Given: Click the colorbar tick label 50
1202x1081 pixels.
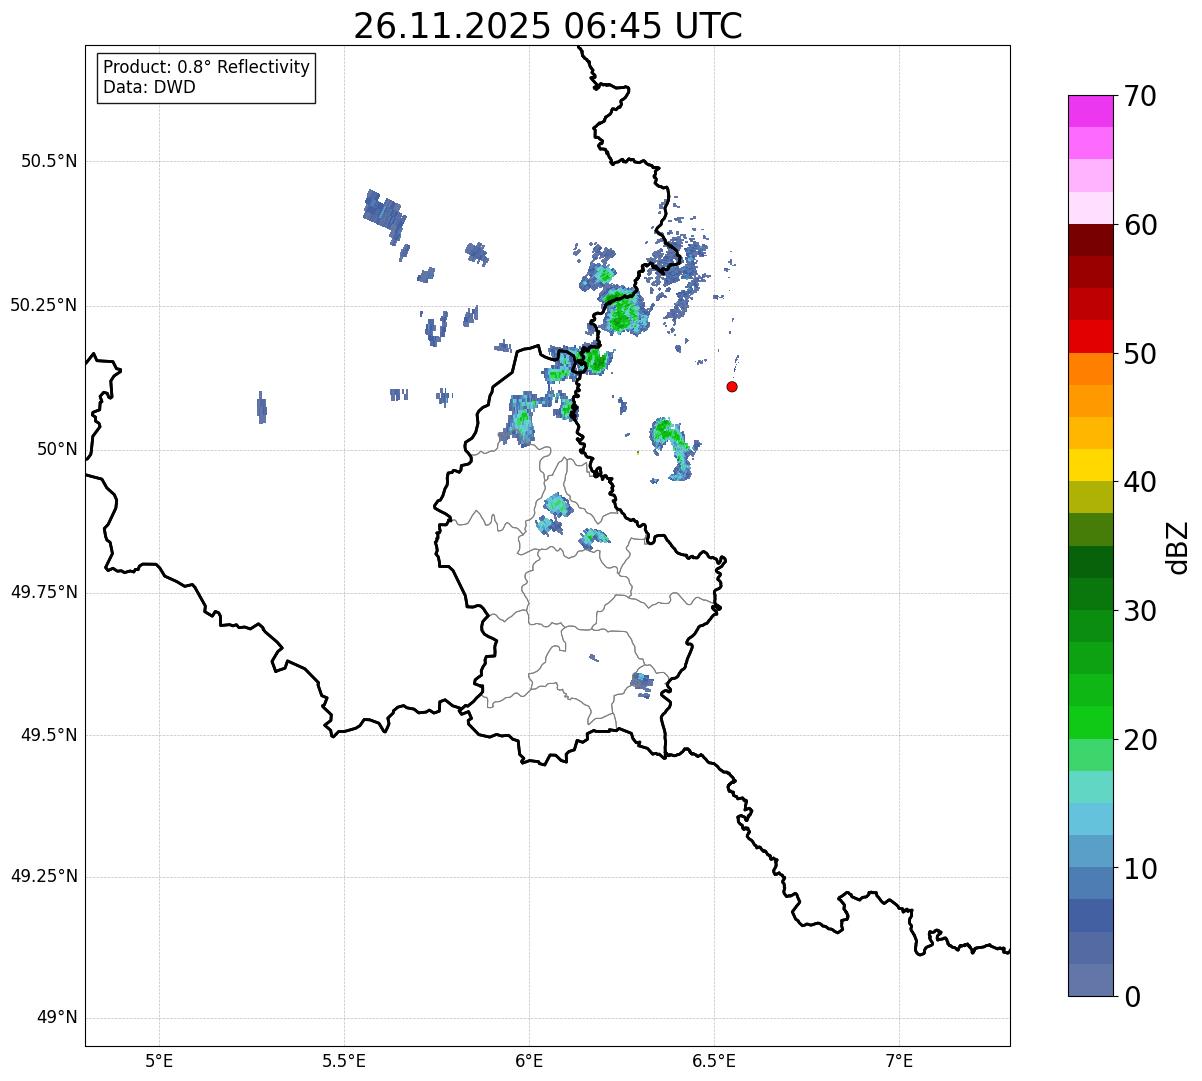Looking at the screenshot, I should (x=1140, y=354).
